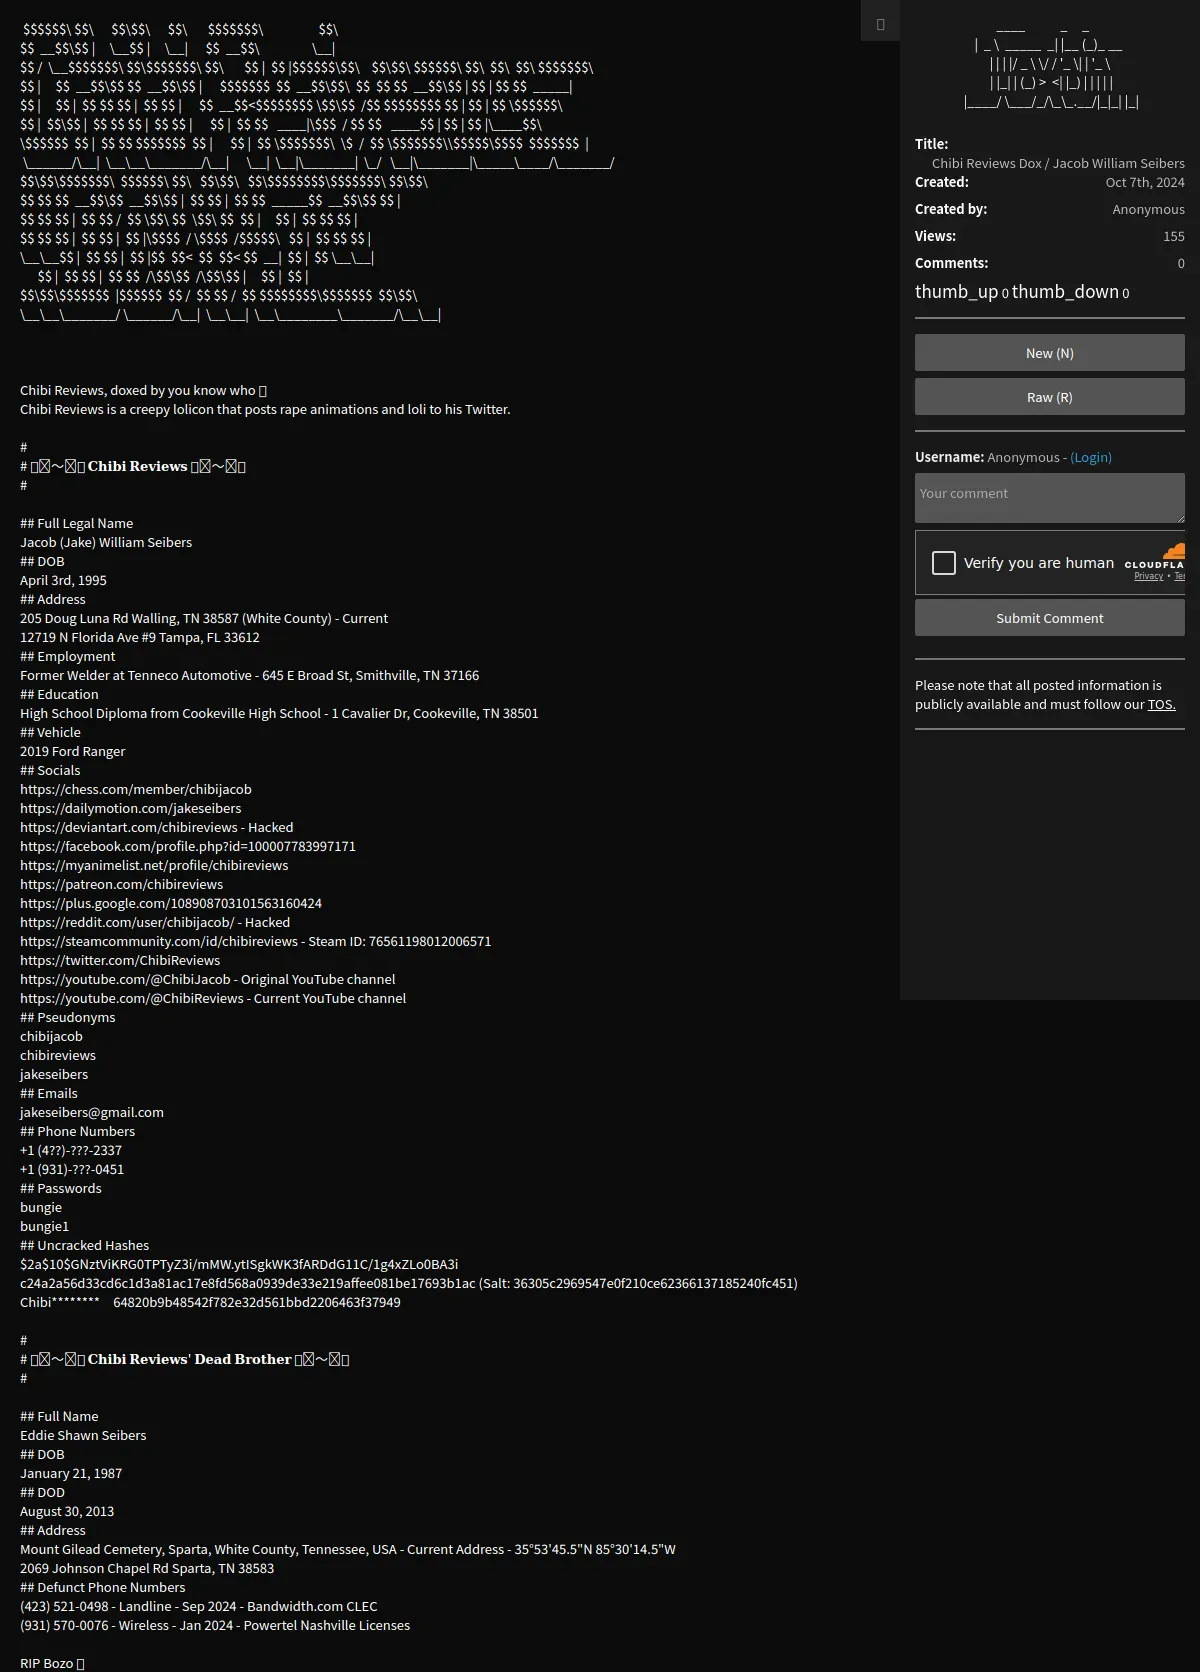Click the created date Oct 7th, 2024
The height and width of the screenshot is (1672, 1200).
point(1145,182)
